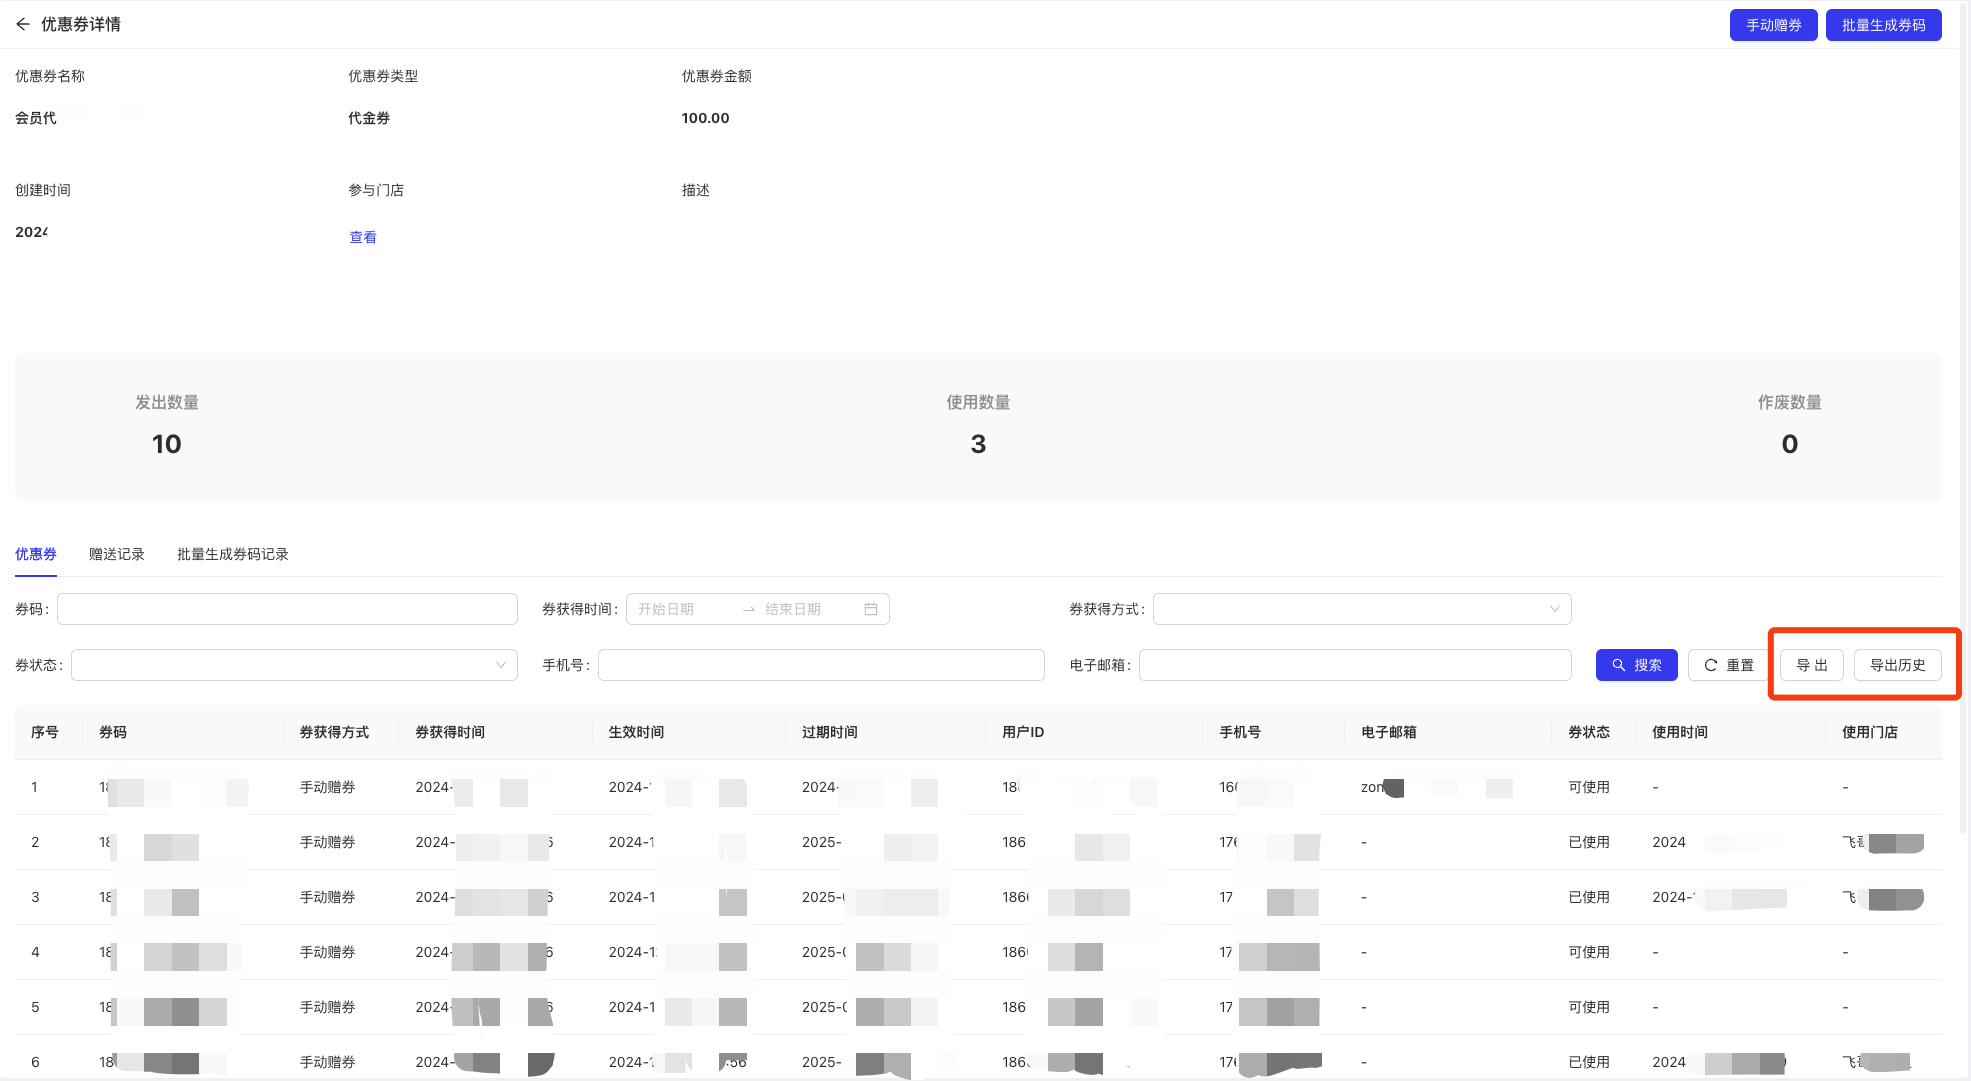Screen dimensions: 1971x1081
Task: Click the calendar icon in date range
Action: coord(871,609)
